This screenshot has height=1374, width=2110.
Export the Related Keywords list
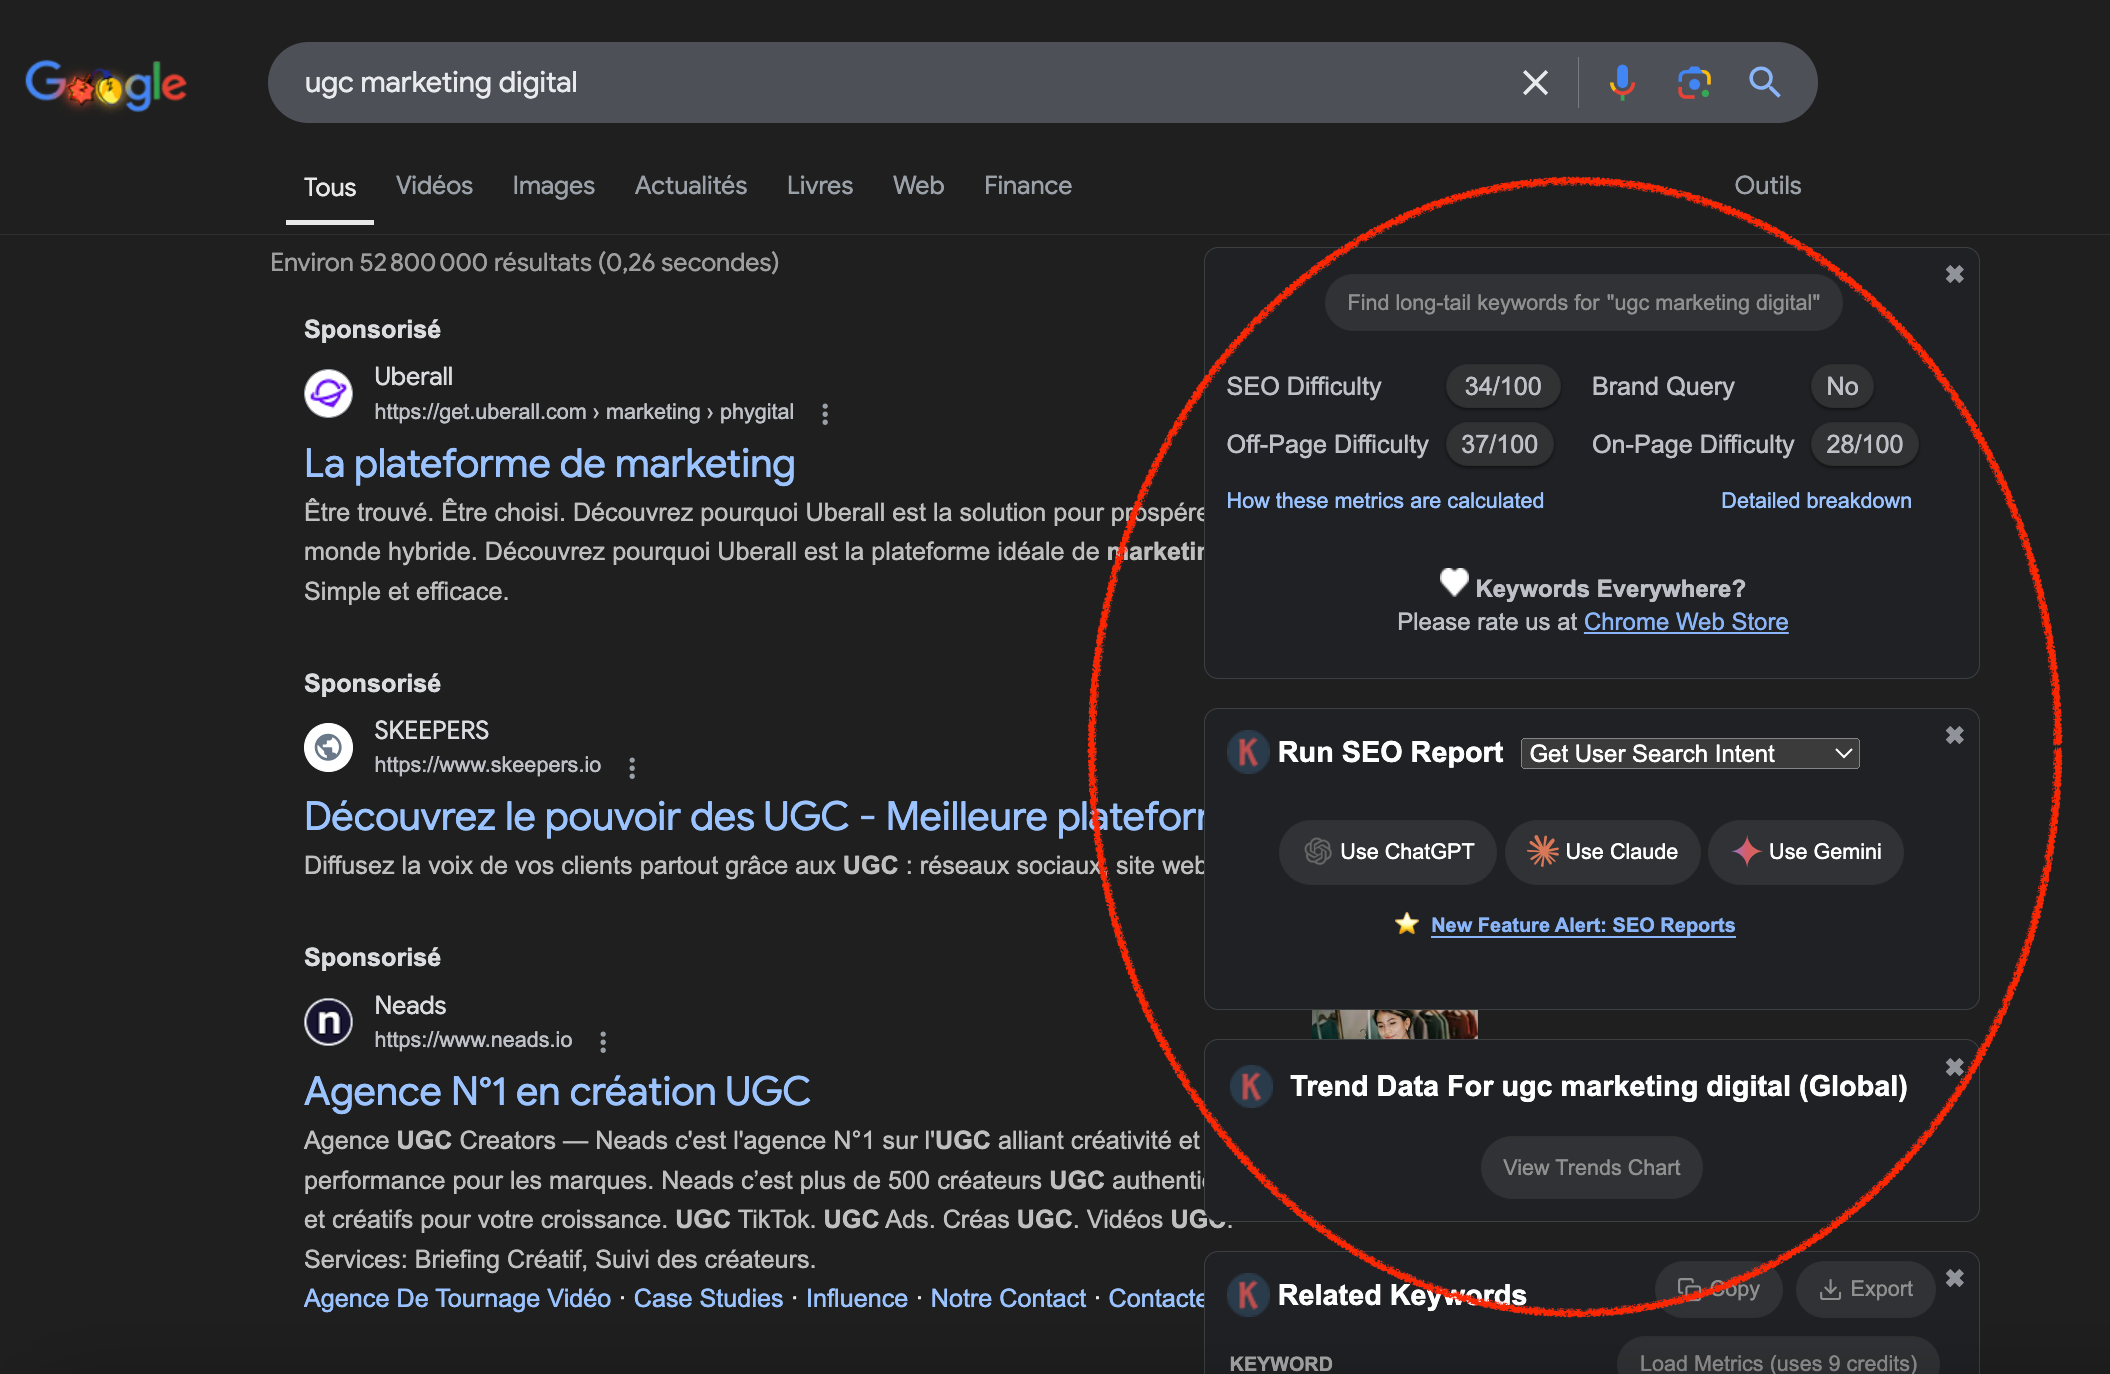1865,1289
